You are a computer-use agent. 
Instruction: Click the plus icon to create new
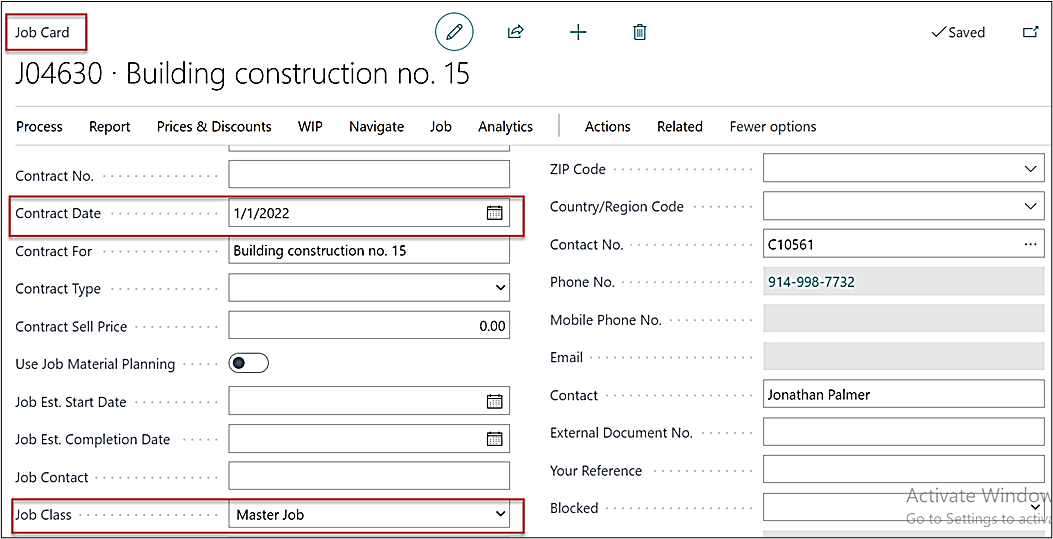pos(577,32)
